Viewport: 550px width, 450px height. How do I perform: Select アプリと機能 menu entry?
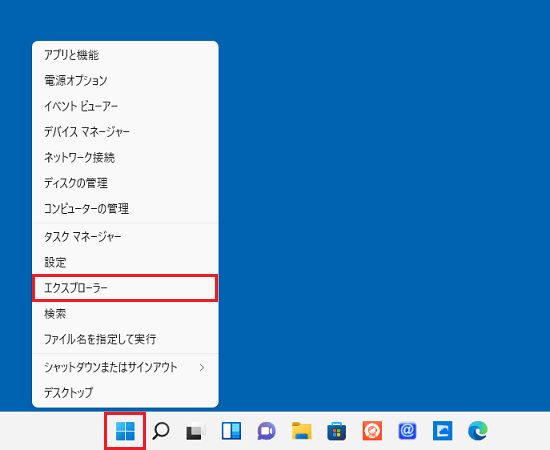[125, 55]
